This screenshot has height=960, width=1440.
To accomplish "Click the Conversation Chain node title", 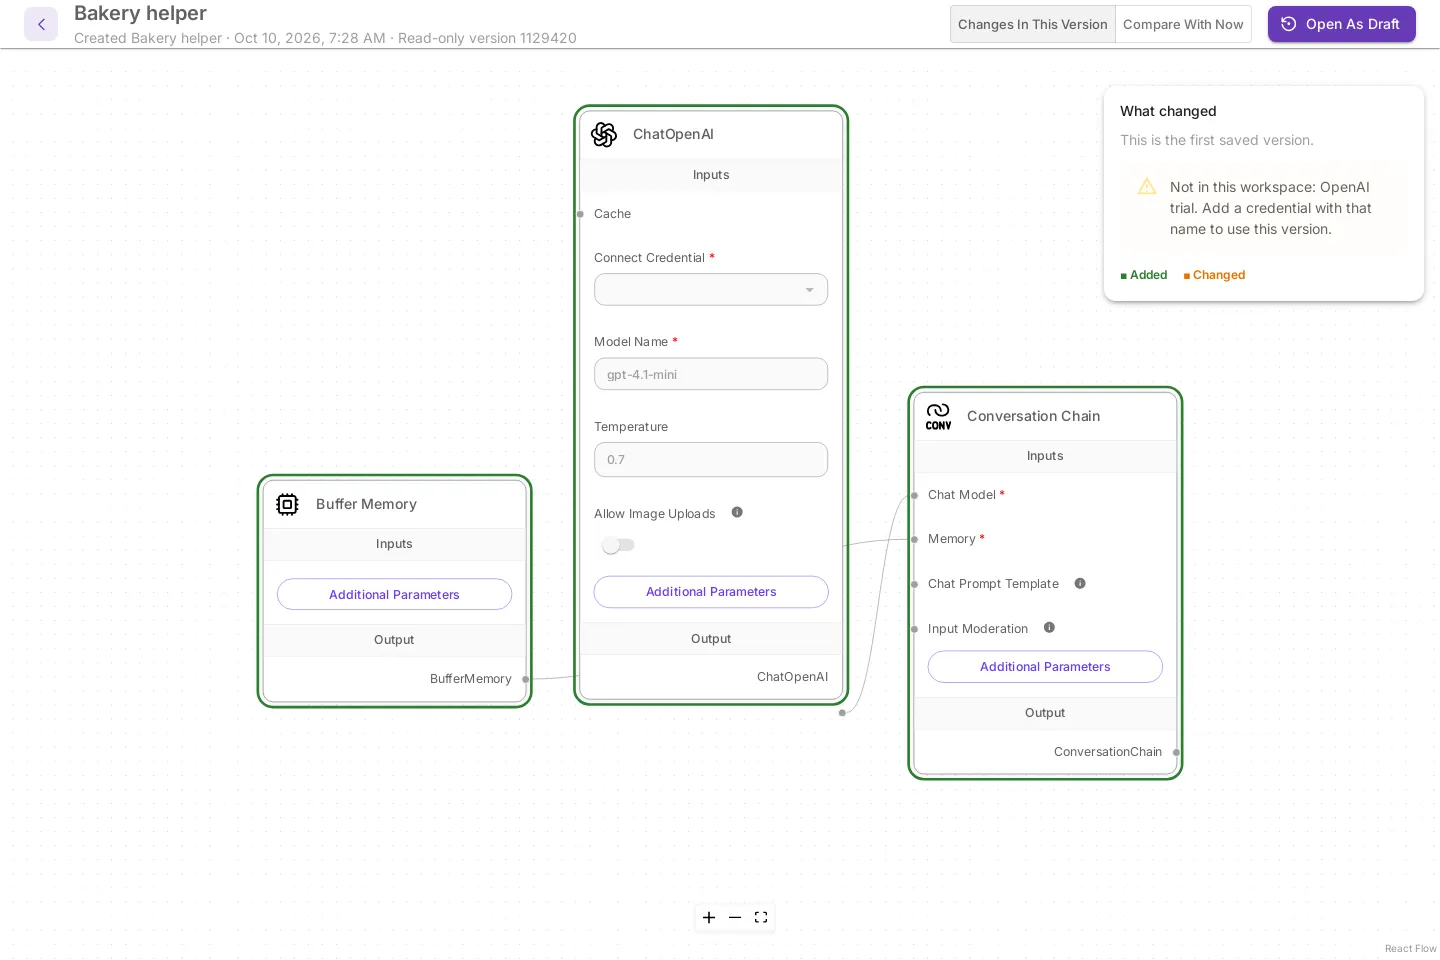I will pos(1033,416).
